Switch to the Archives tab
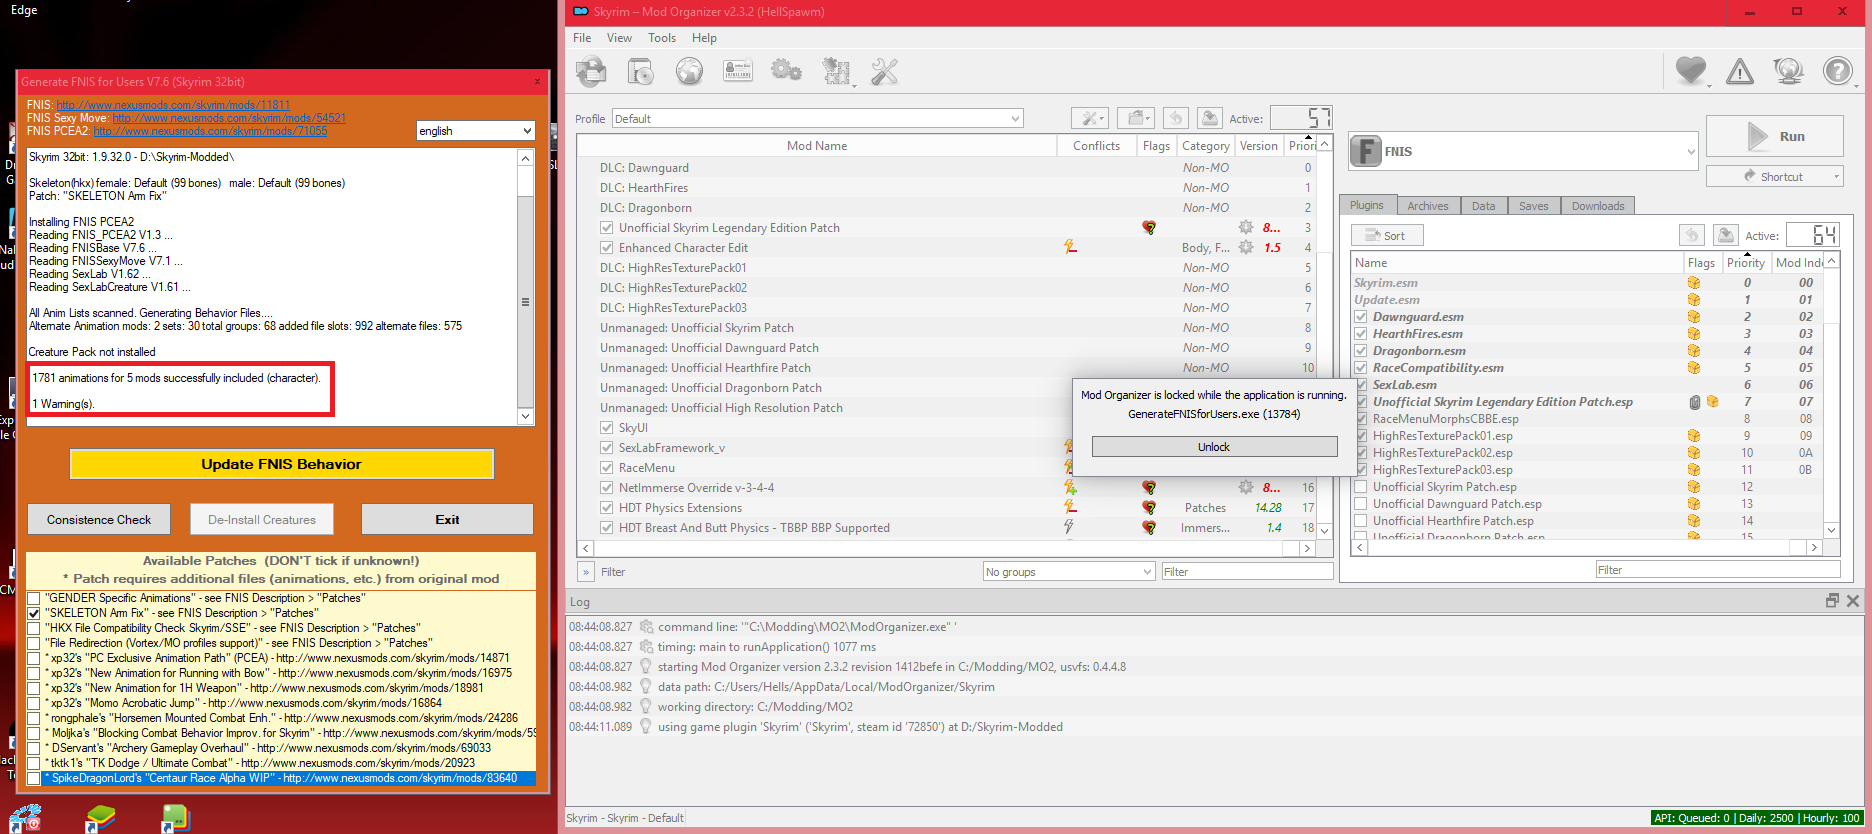Viewport: 1872px width, 834px height. pos(1427,206)
